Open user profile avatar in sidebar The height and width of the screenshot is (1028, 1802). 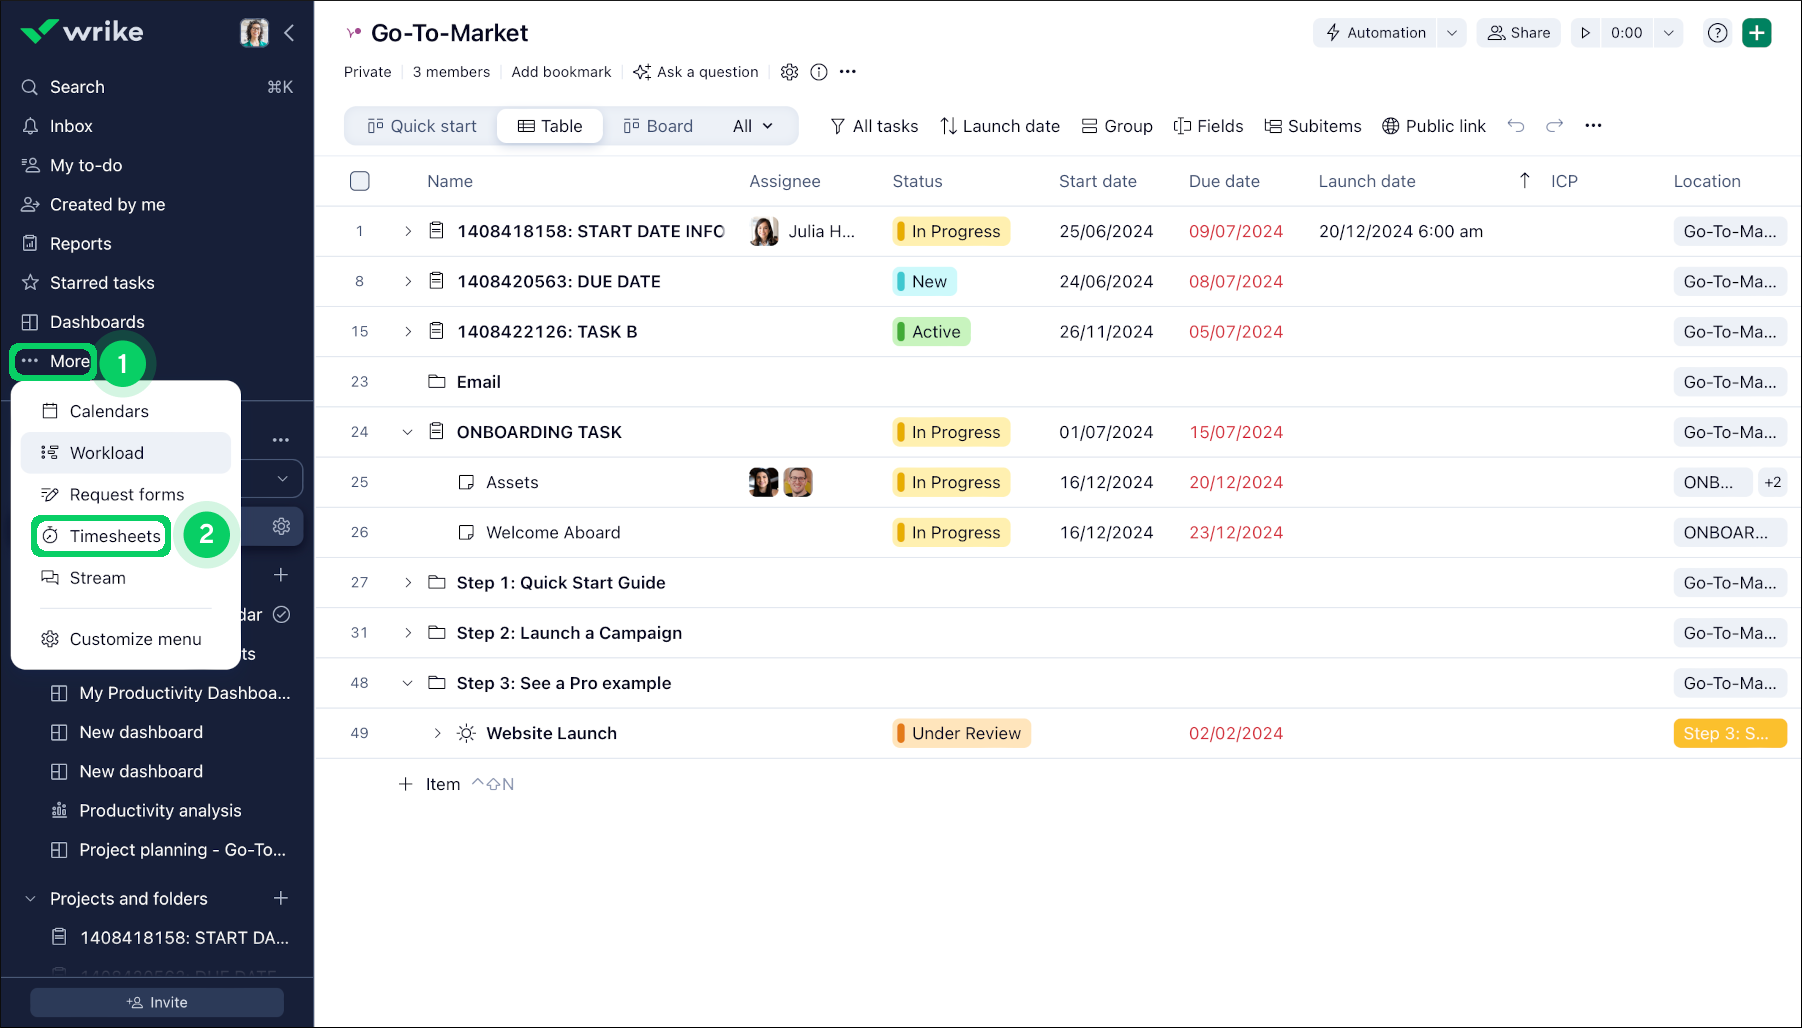pyautogui.click(x=254, y=33)
